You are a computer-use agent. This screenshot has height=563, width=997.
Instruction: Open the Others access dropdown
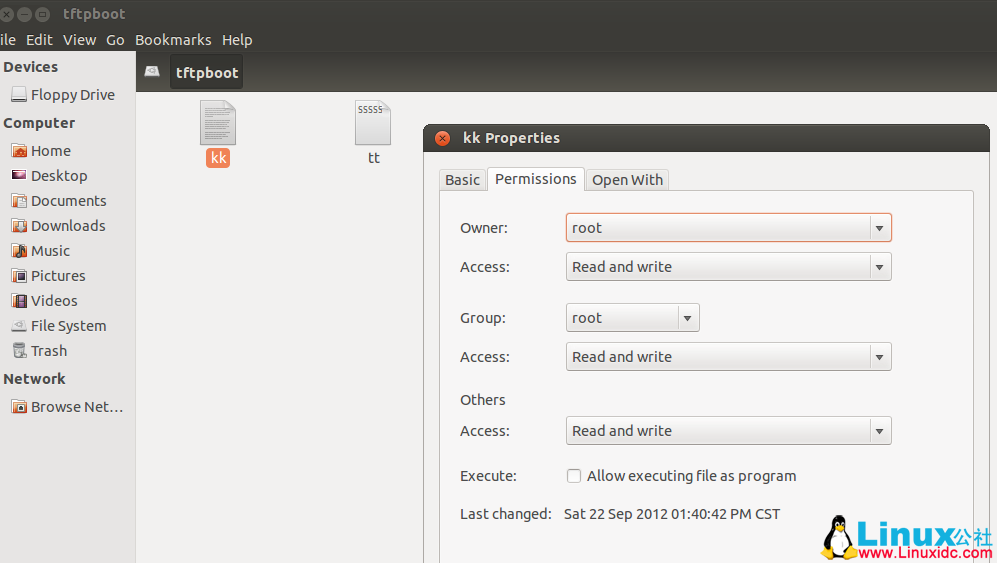click(x=728, y=431)
